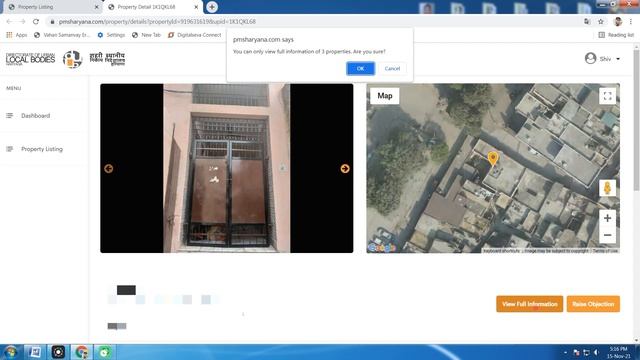Viewport: 640px width, 360px height.
Task: Open the Word icon in the taskbar
Action: 35,352
